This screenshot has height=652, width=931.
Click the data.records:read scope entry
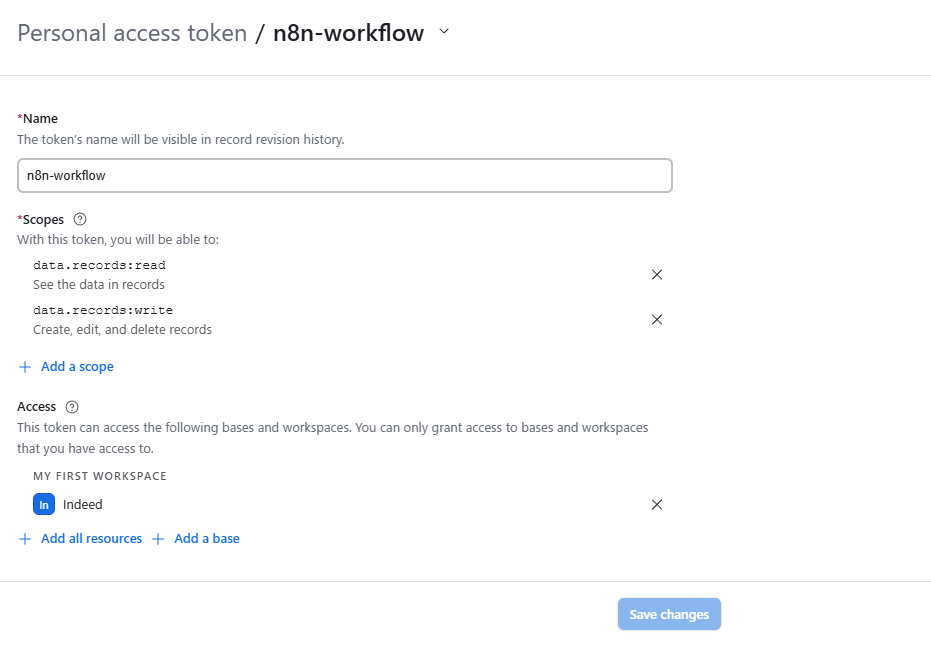pos(99,266)
